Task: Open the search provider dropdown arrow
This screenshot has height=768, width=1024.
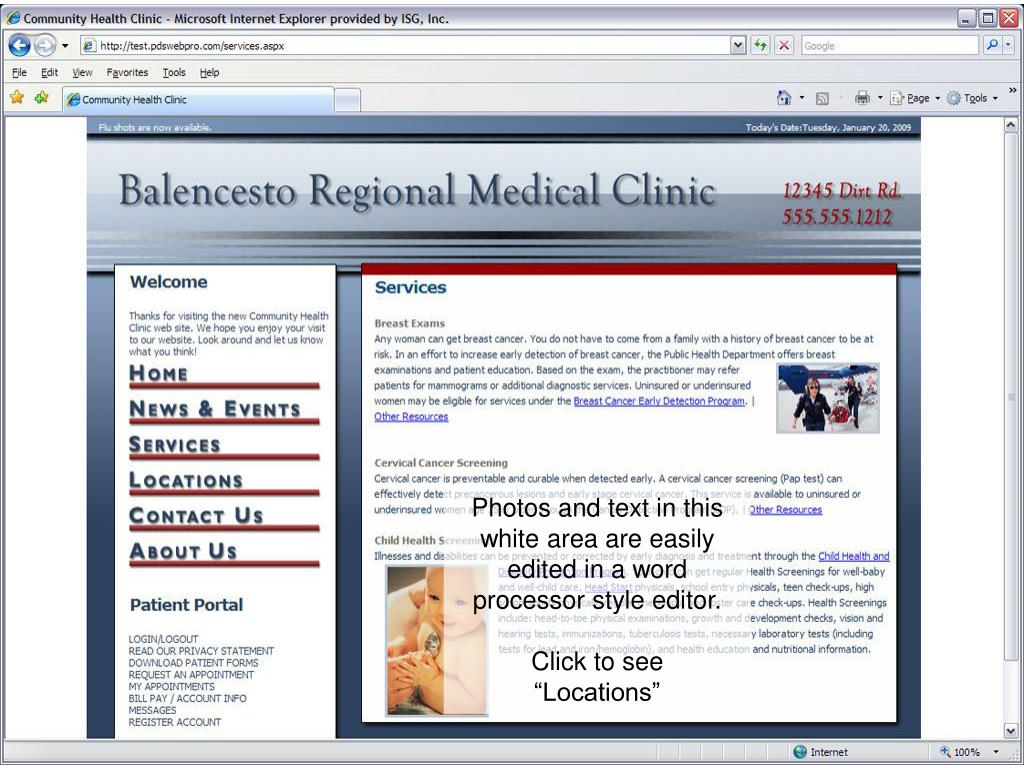Action: [1008, 45]
